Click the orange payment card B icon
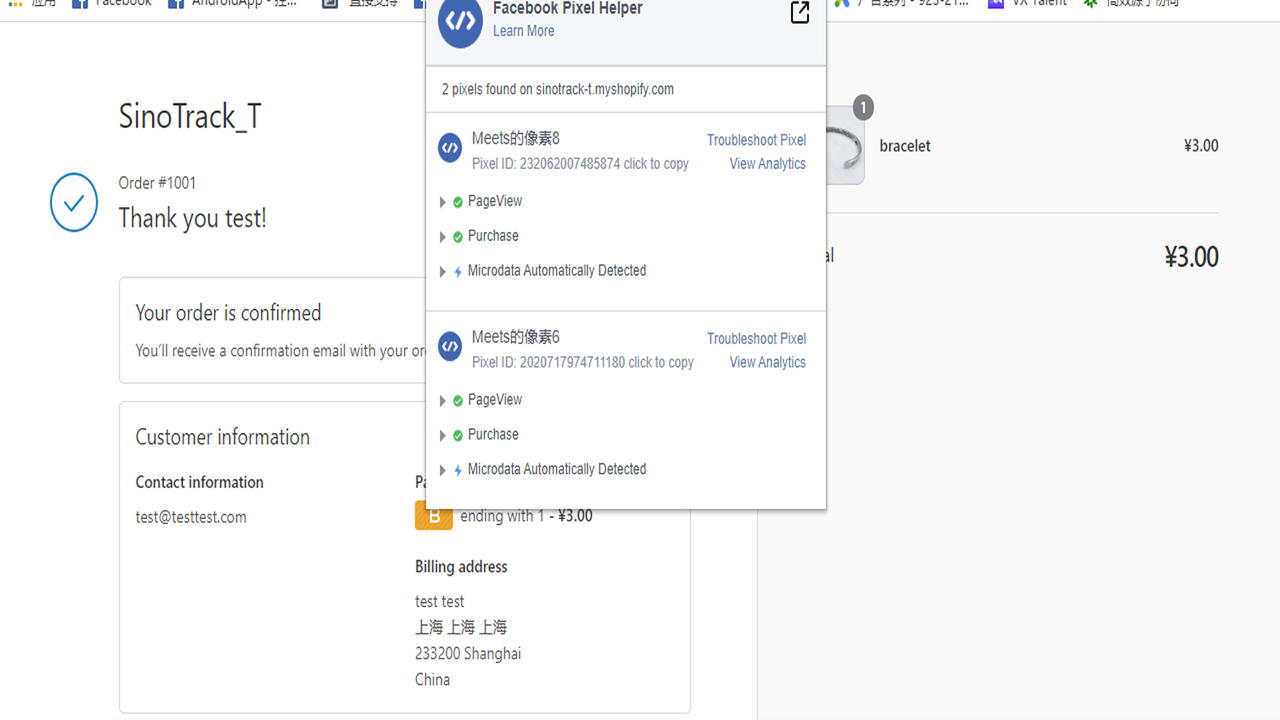 [x=434, y=516]
